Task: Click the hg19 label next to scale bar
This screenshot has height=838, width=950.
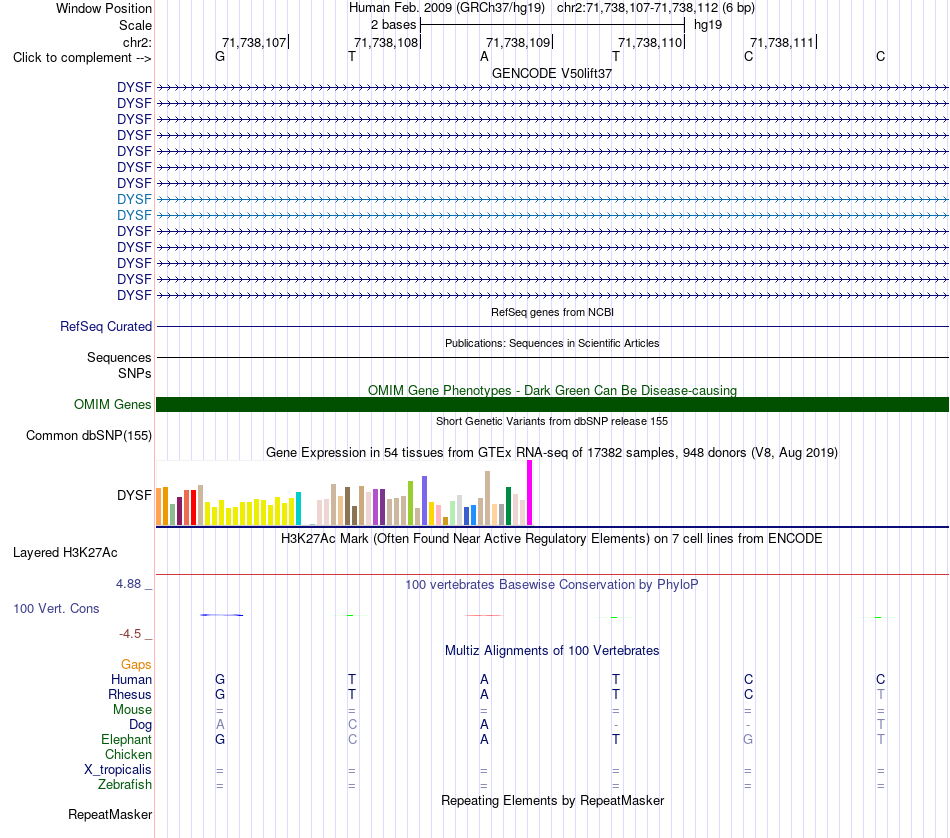Action: [708, 25]
